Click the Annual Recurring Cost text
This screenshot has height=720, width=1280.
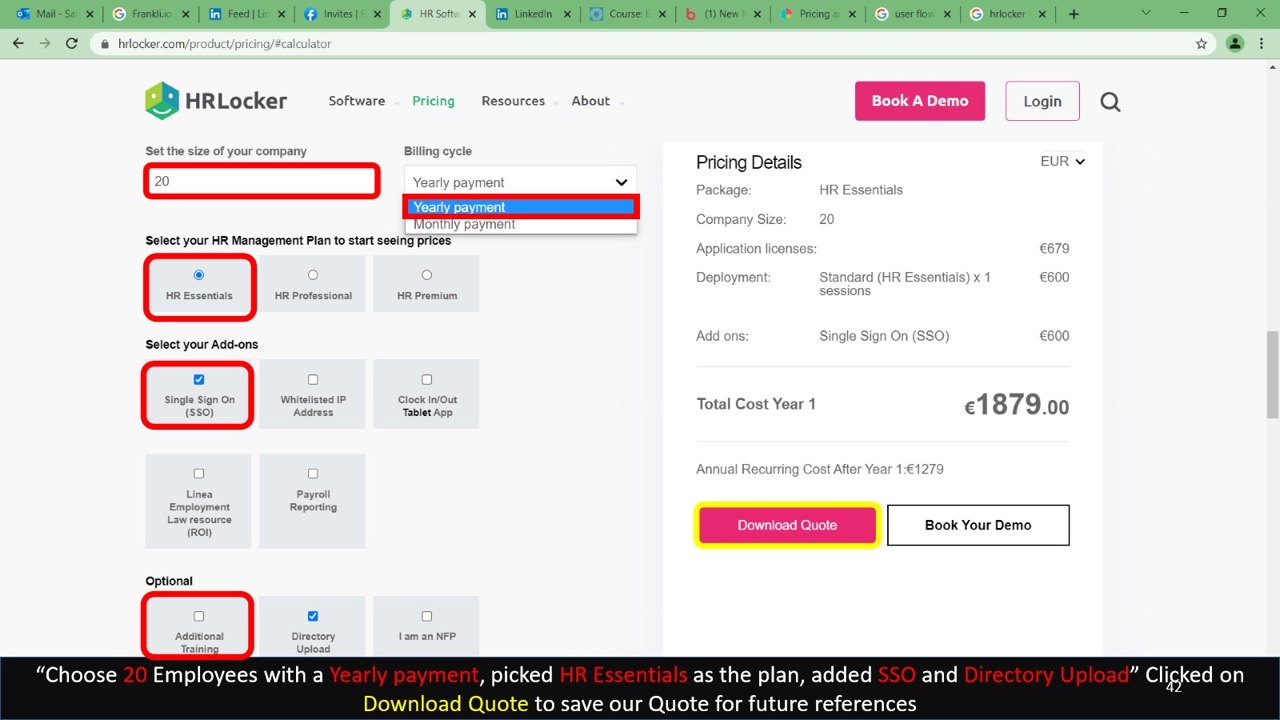(x=820, y=469)
